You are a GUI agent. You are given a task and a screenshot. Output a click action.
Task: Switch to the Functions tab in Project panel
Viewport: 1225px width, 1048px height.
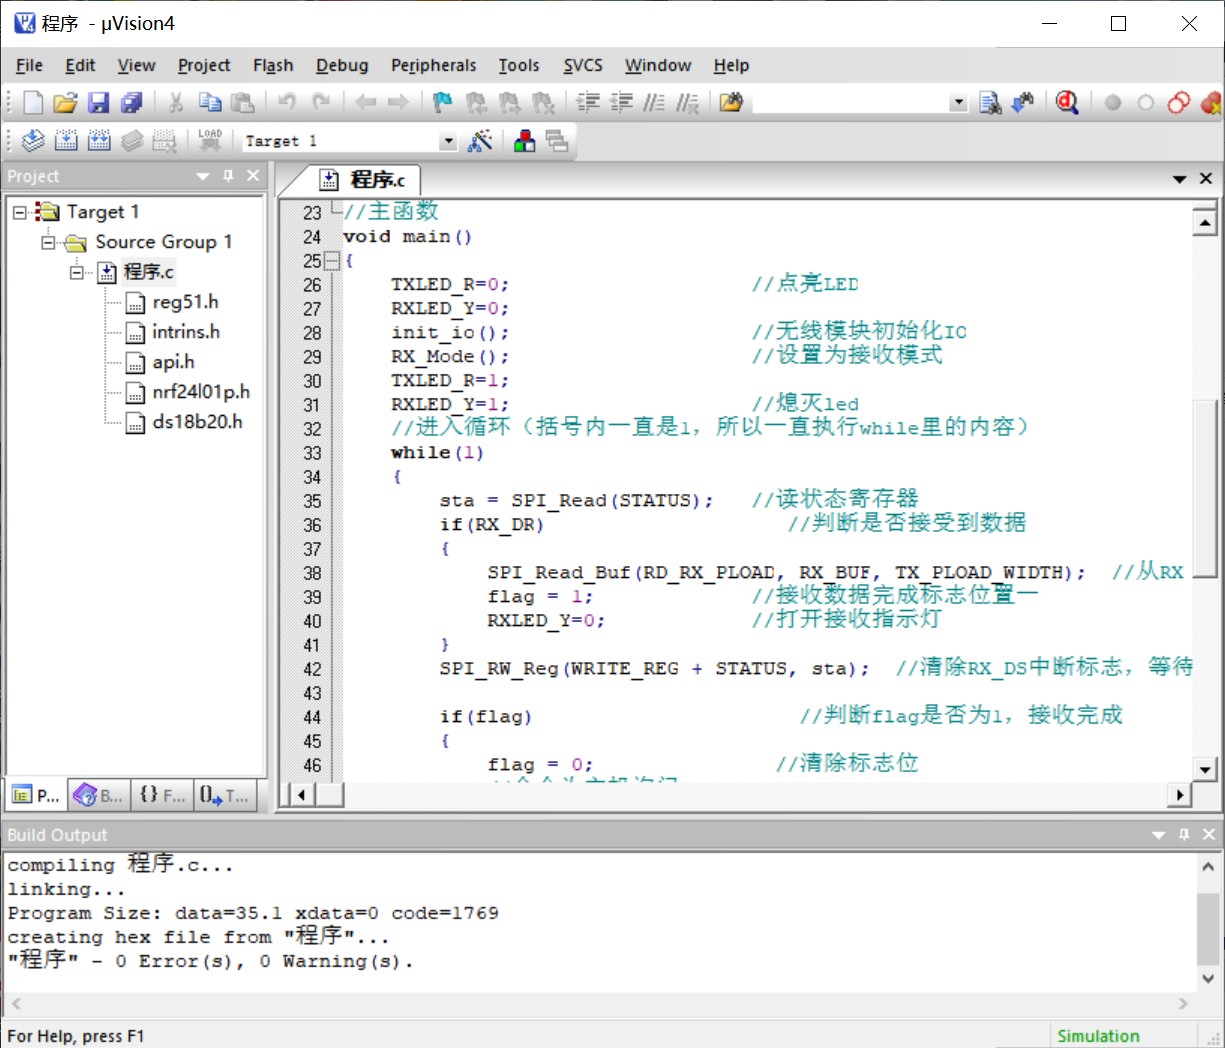point(162,796)
